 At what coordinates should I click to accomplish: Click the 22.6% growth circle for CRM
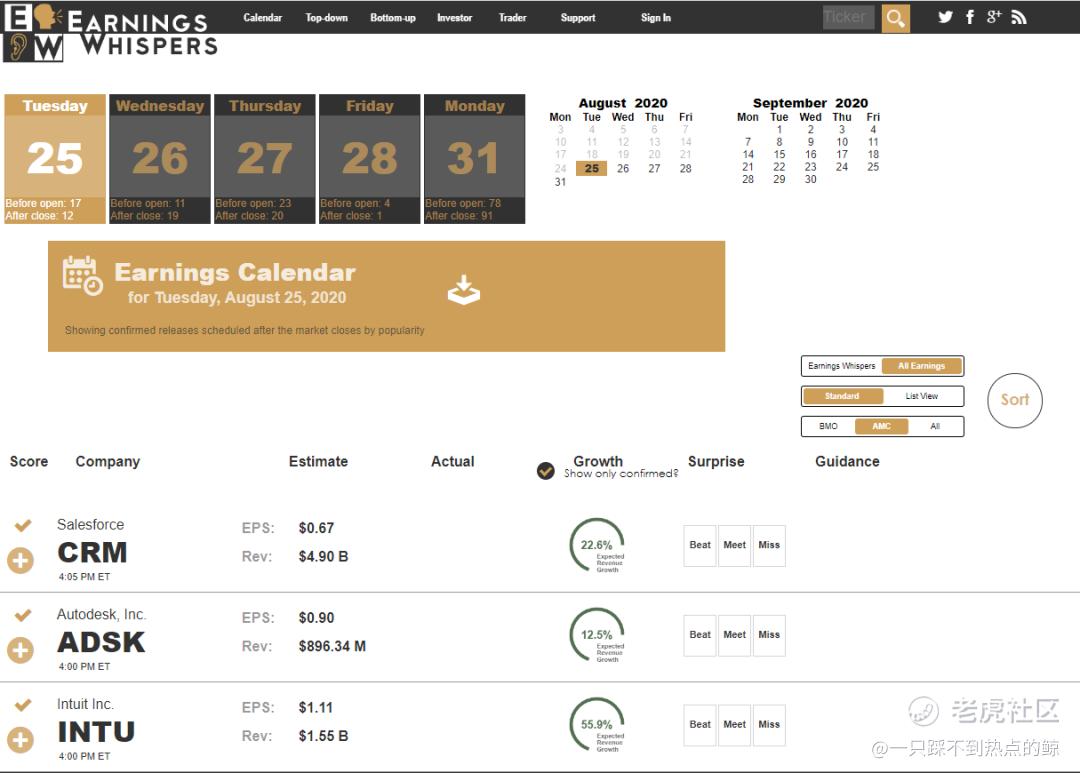pos(597,545)
